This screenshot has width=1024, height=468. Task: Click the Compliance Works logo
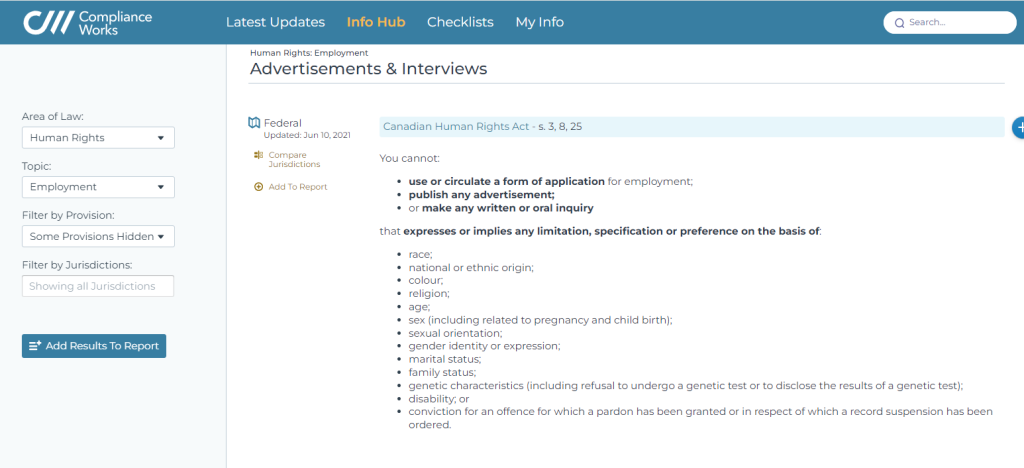(x=88, y=22)
